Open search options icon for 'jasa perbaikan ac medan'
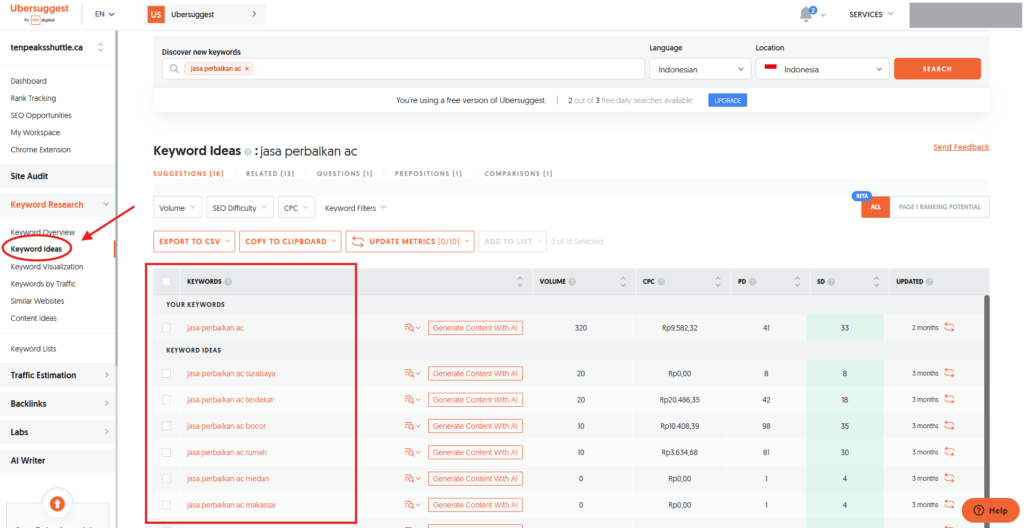This screenshot has height=528, width=1024. [412, 479]
